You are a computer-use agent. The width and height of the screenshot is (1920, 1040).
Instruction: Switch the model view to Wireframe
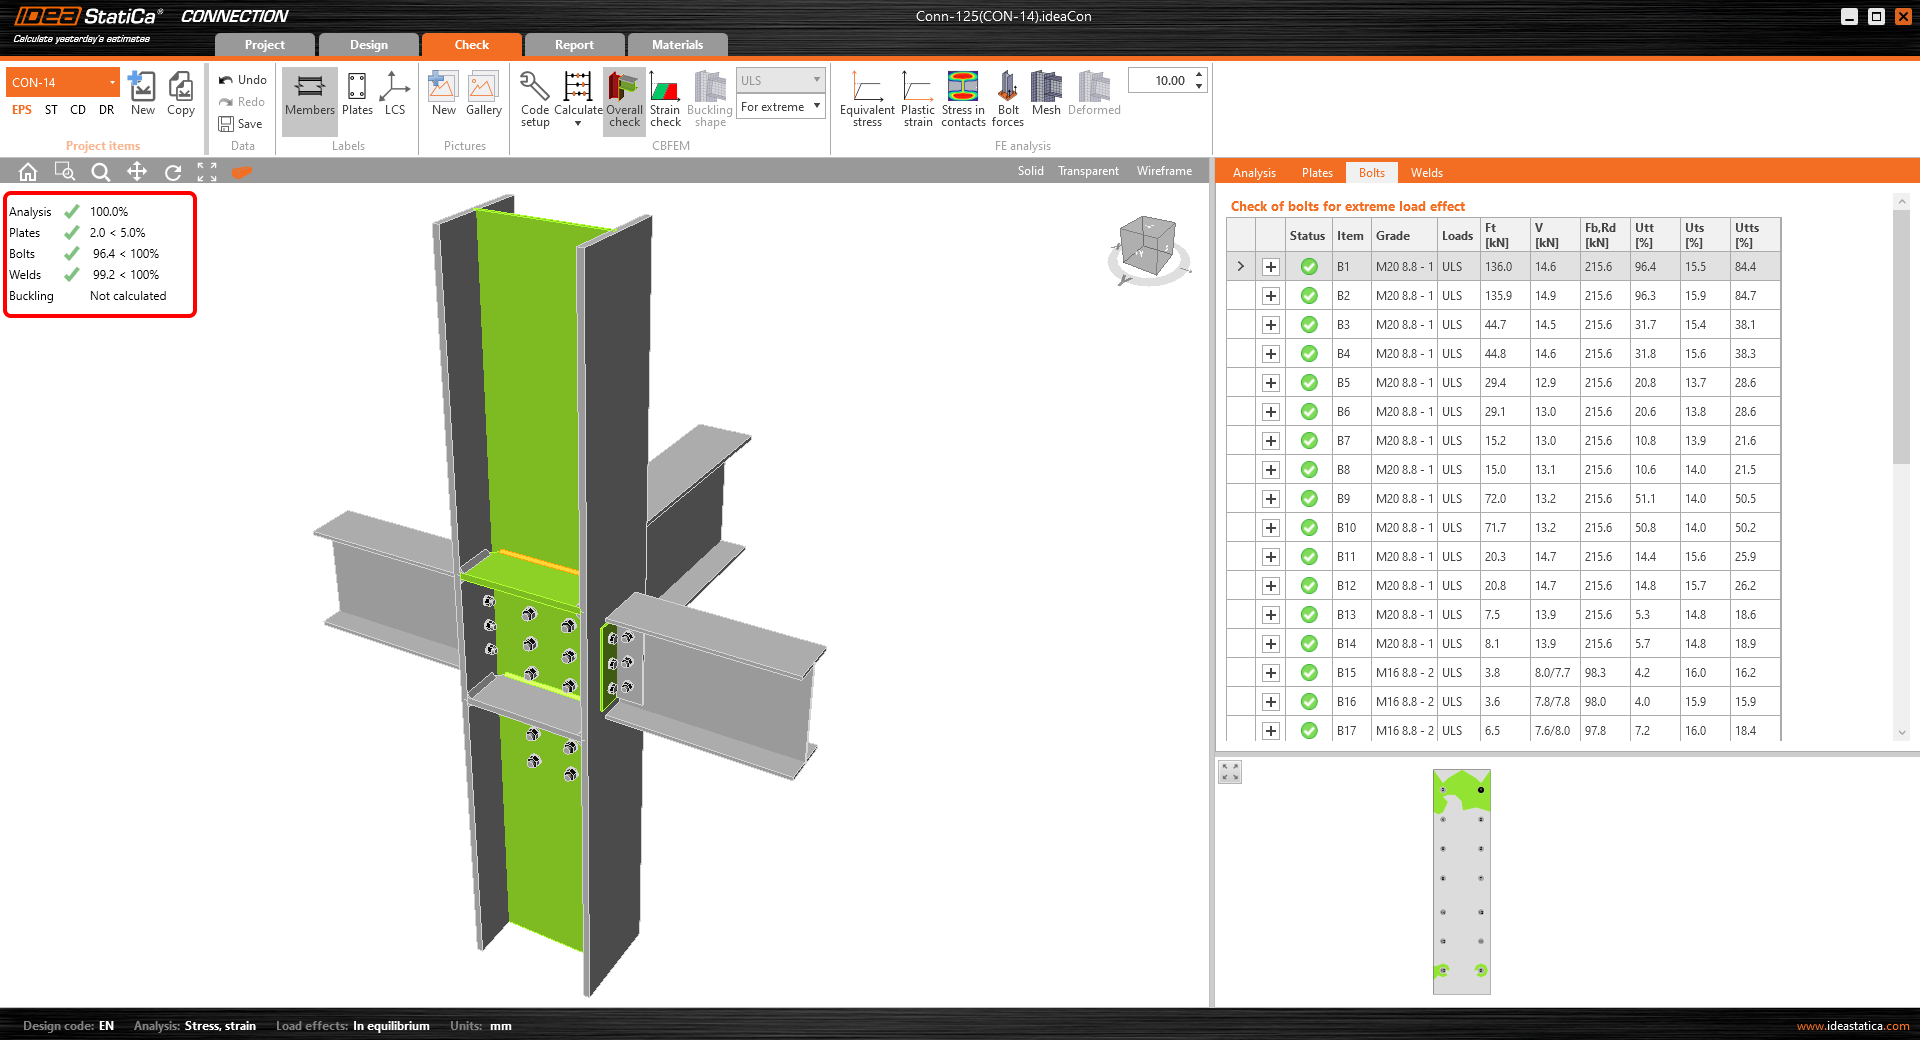click(x=1164, y=171)
